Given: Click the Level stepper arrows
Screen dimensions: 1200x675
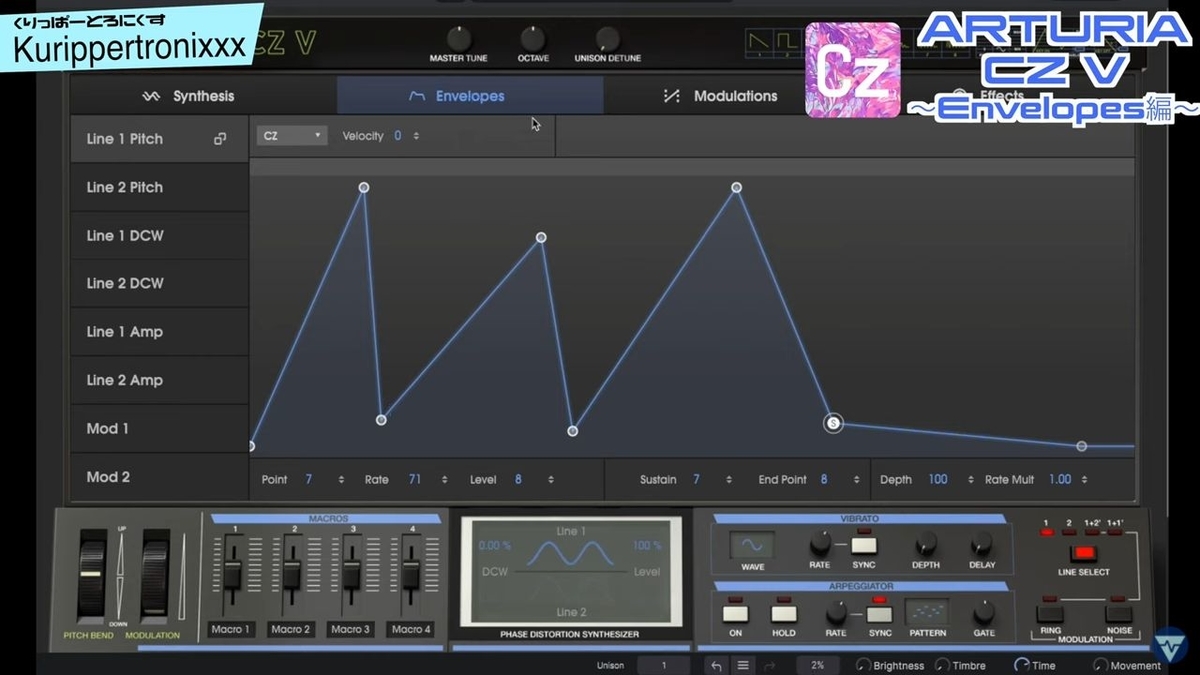Looking at the screenshot, I should 550,480.
